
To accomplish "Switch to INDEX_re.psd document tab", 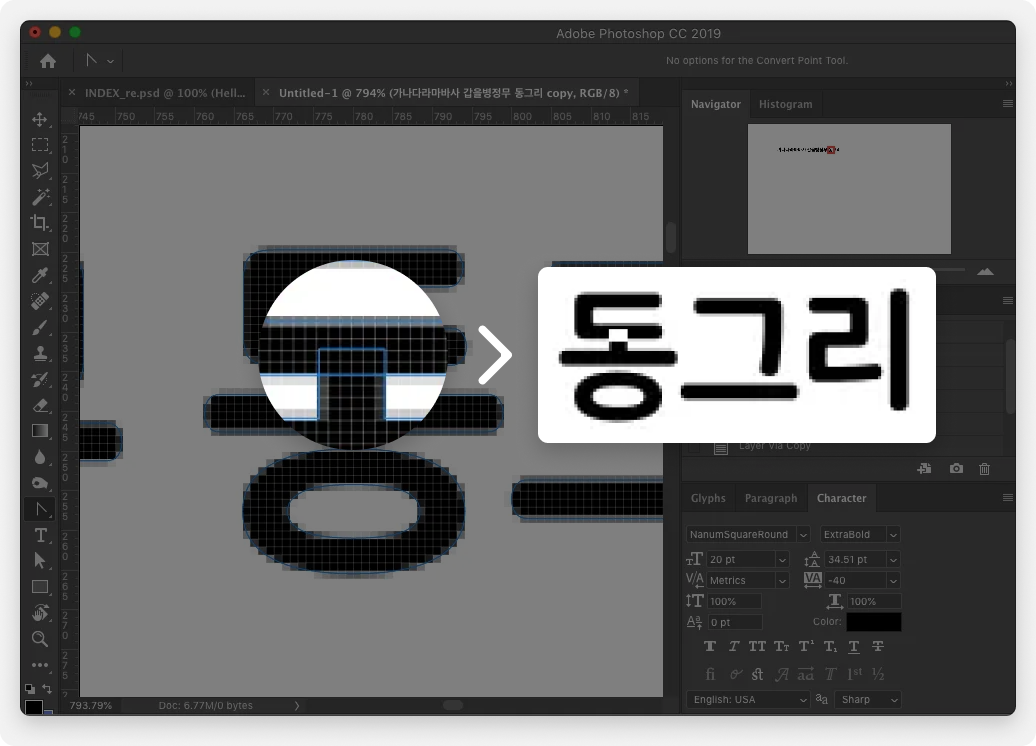I will click(165, 93).
